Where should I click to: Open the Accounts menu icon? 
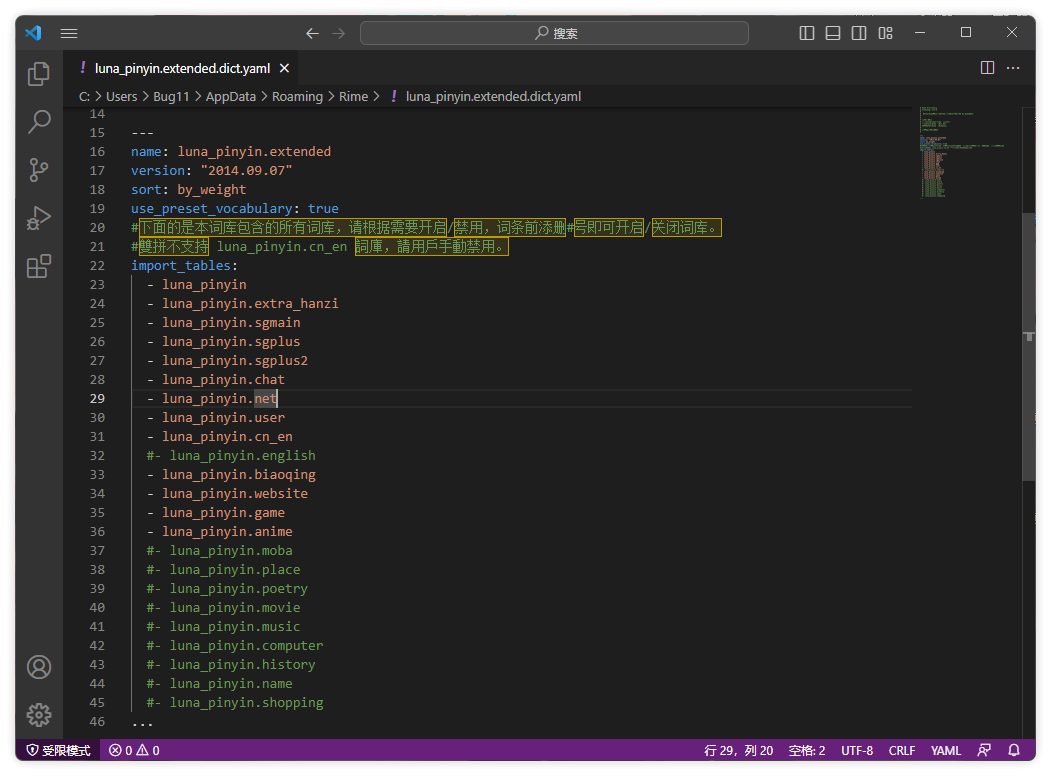(x=39, y=667)
